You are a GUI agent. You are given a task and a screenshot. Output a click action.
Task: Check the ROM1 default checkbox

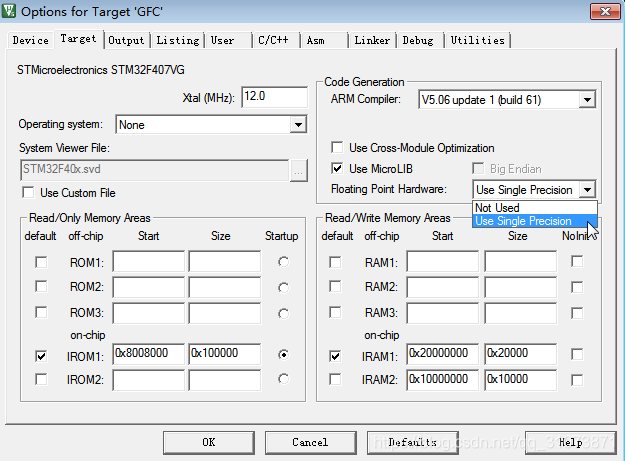tap(41, 262)
